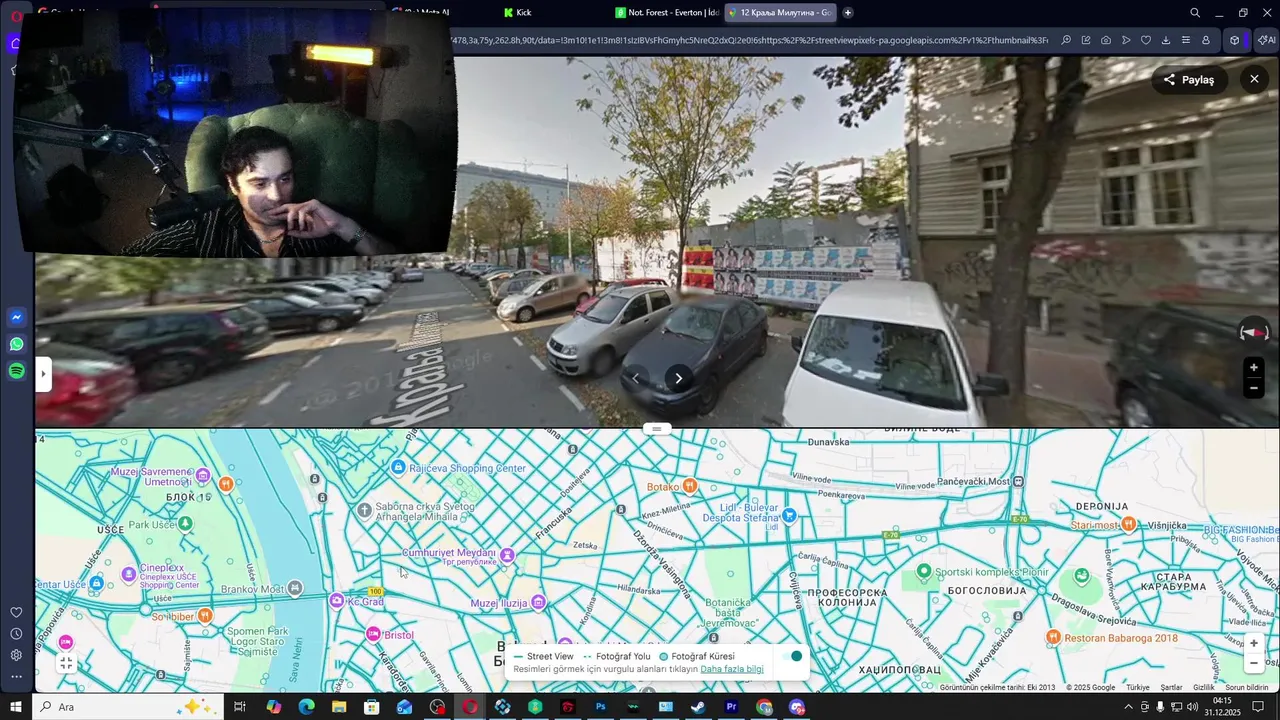Click the Street View compass
The height and width of the screenshot is (720, 1280).
click(x=1254, y=331)
